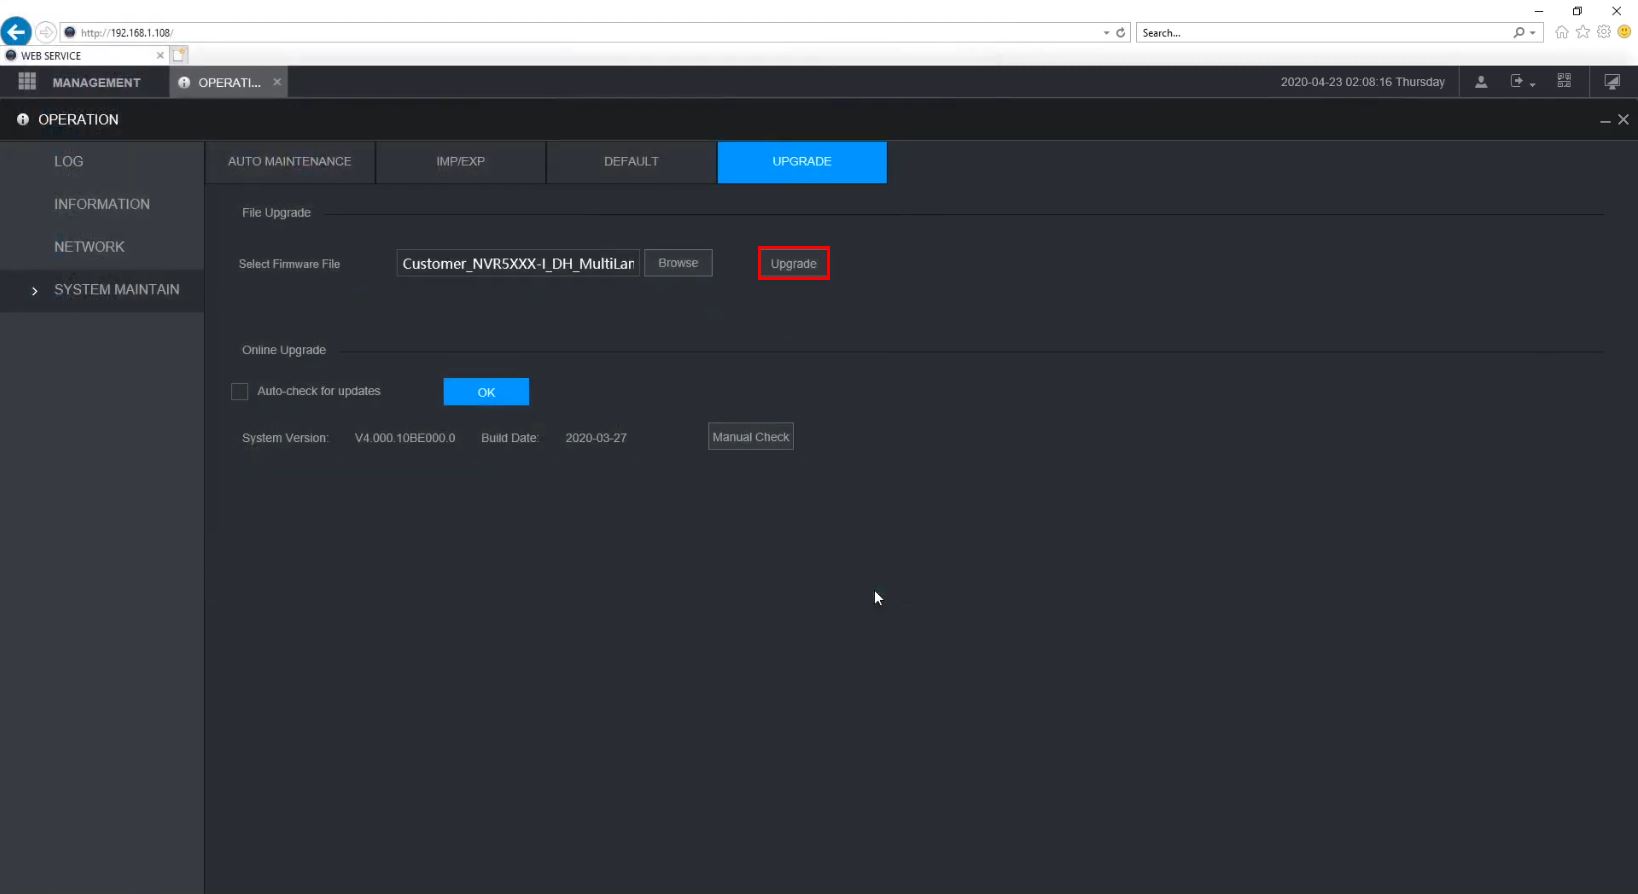Click the OPERATION header info icon
Screen dimensions: 1638x894
(x=23, y=119)
